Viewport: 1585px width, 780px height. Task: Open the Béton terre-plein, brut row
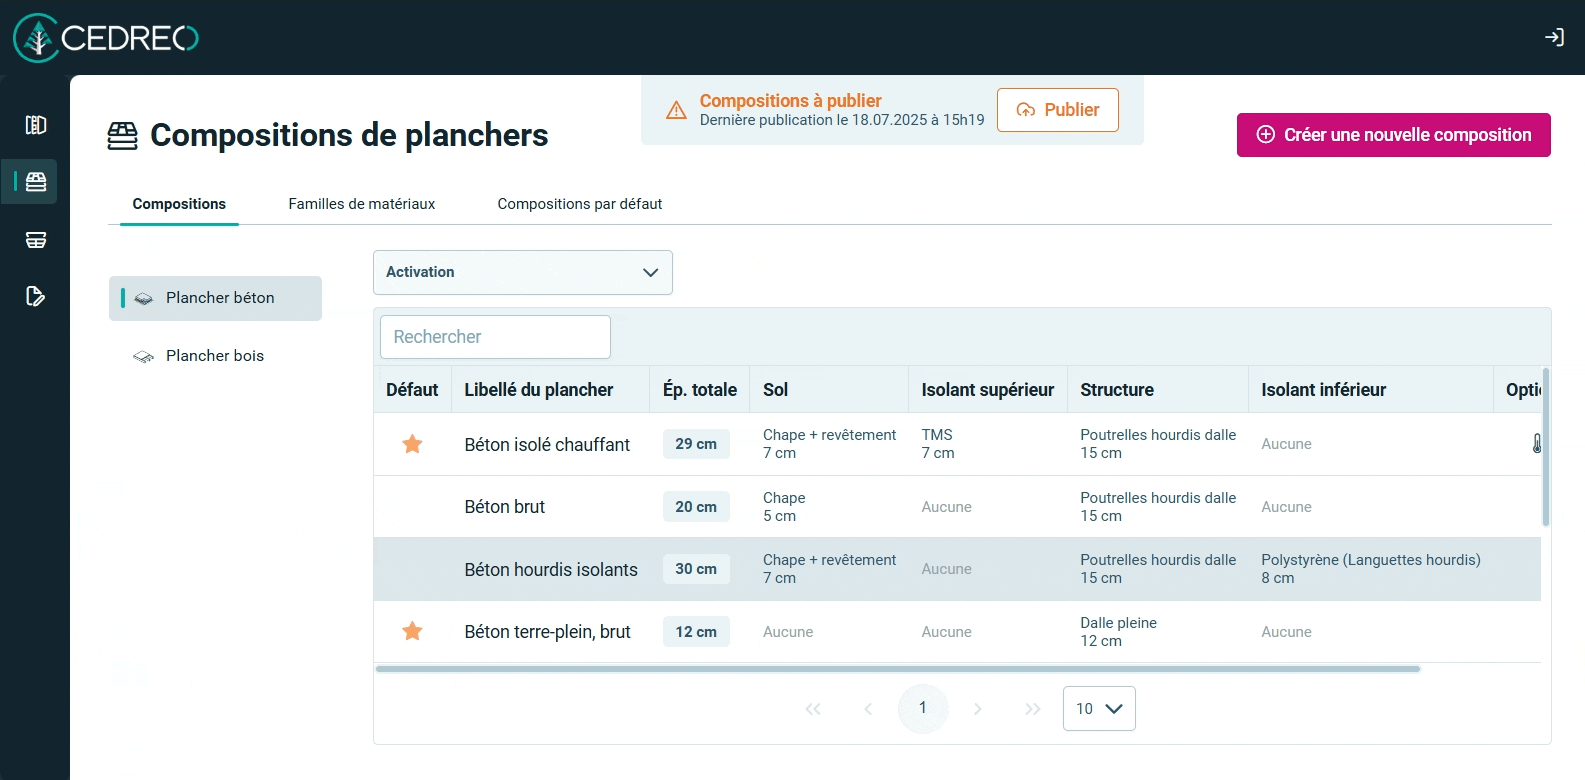(x=957, y=632)
